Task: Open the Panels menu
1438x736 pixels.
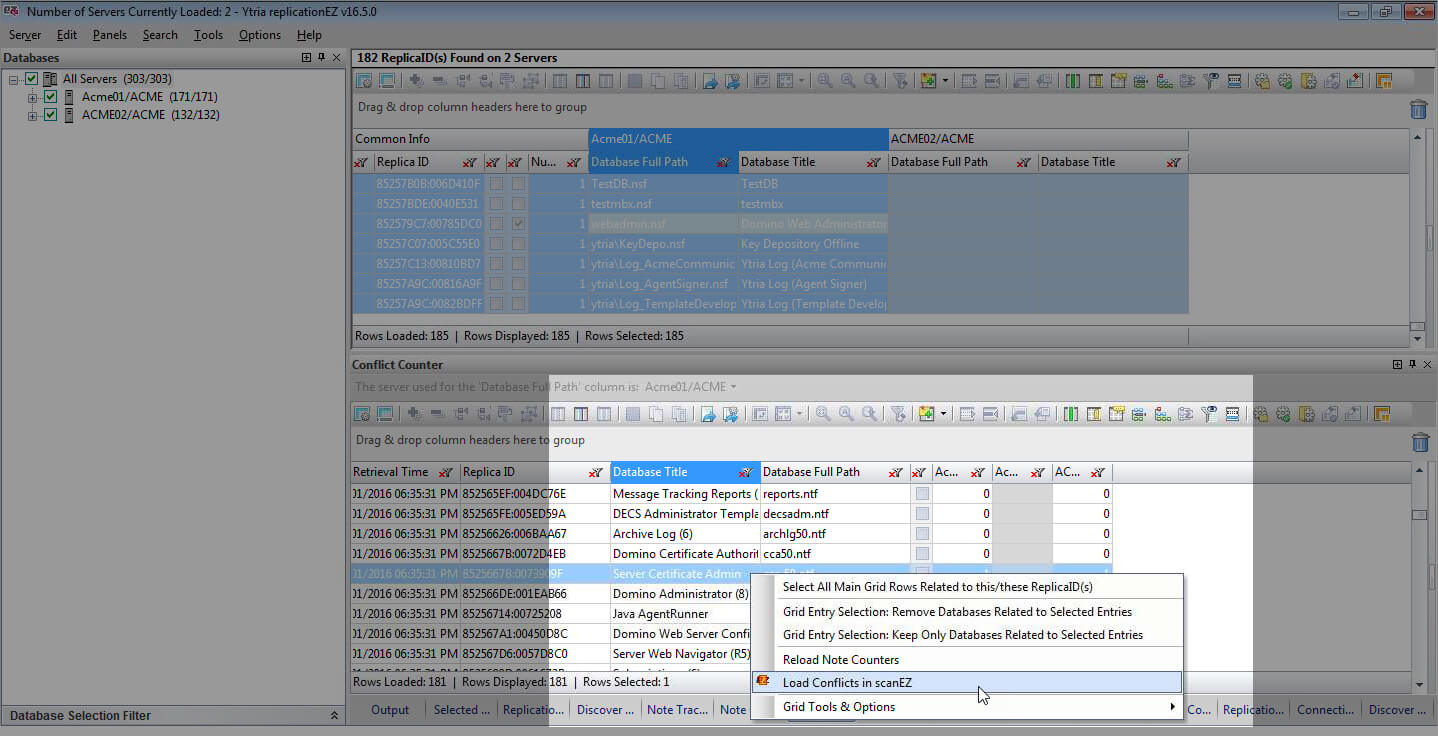Action: [110, 35]
